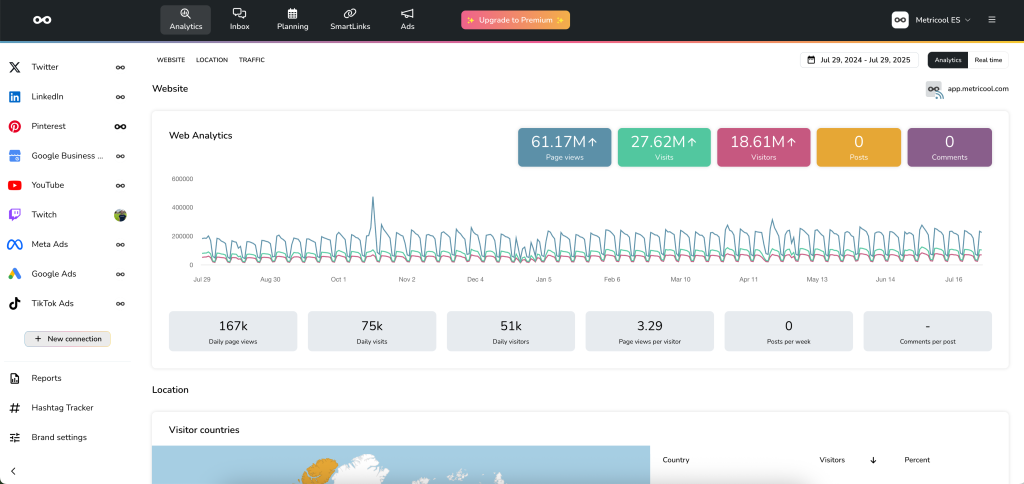The image size is (1024, 484).
Task: Select the LinkedIn sidebar connection
Action: 47,97
